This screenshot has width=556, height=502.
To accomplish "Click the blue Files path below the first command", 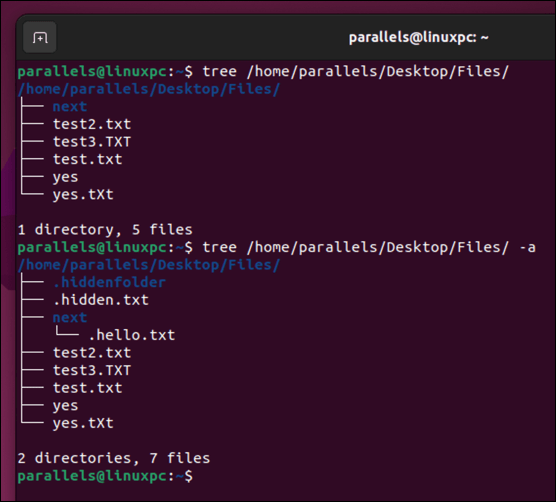I will [x=149, y=89].
